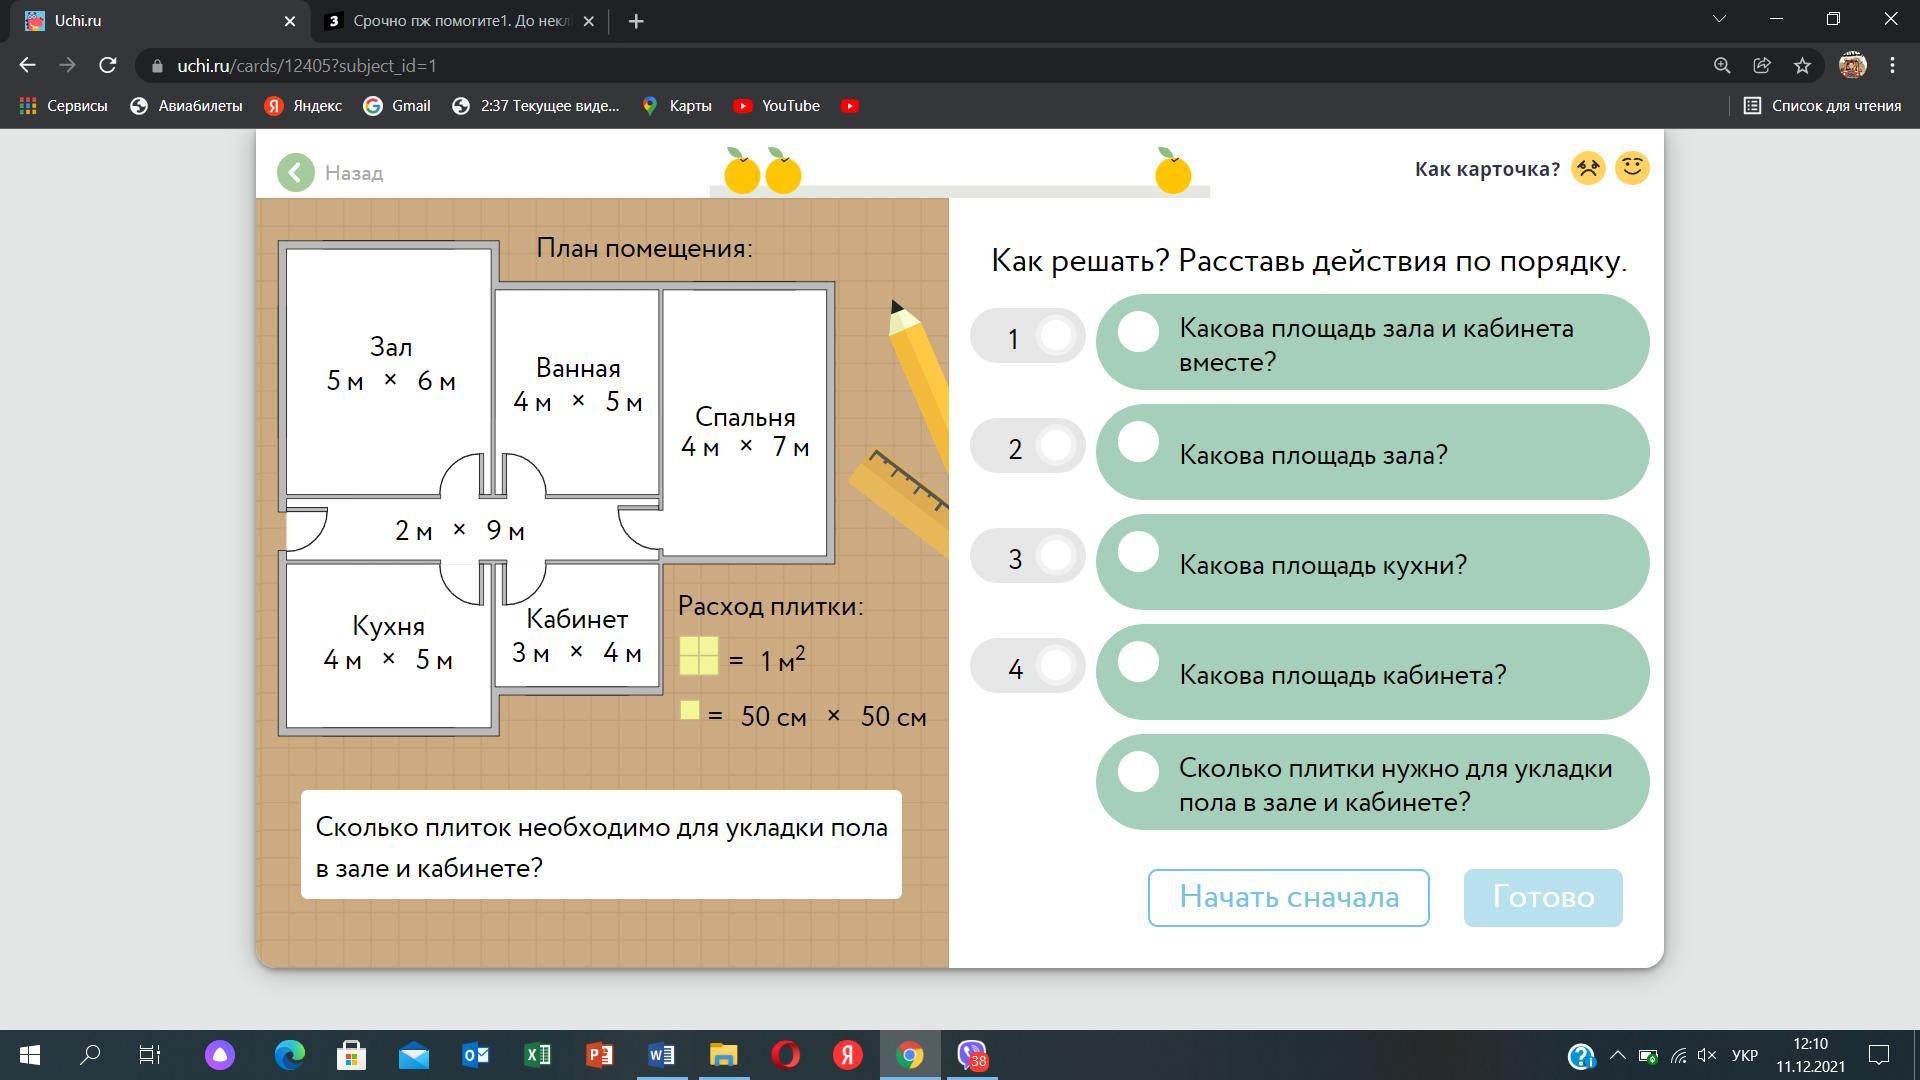Reload the page with refresh icon

pyautogui.click(x=108, y=66)
